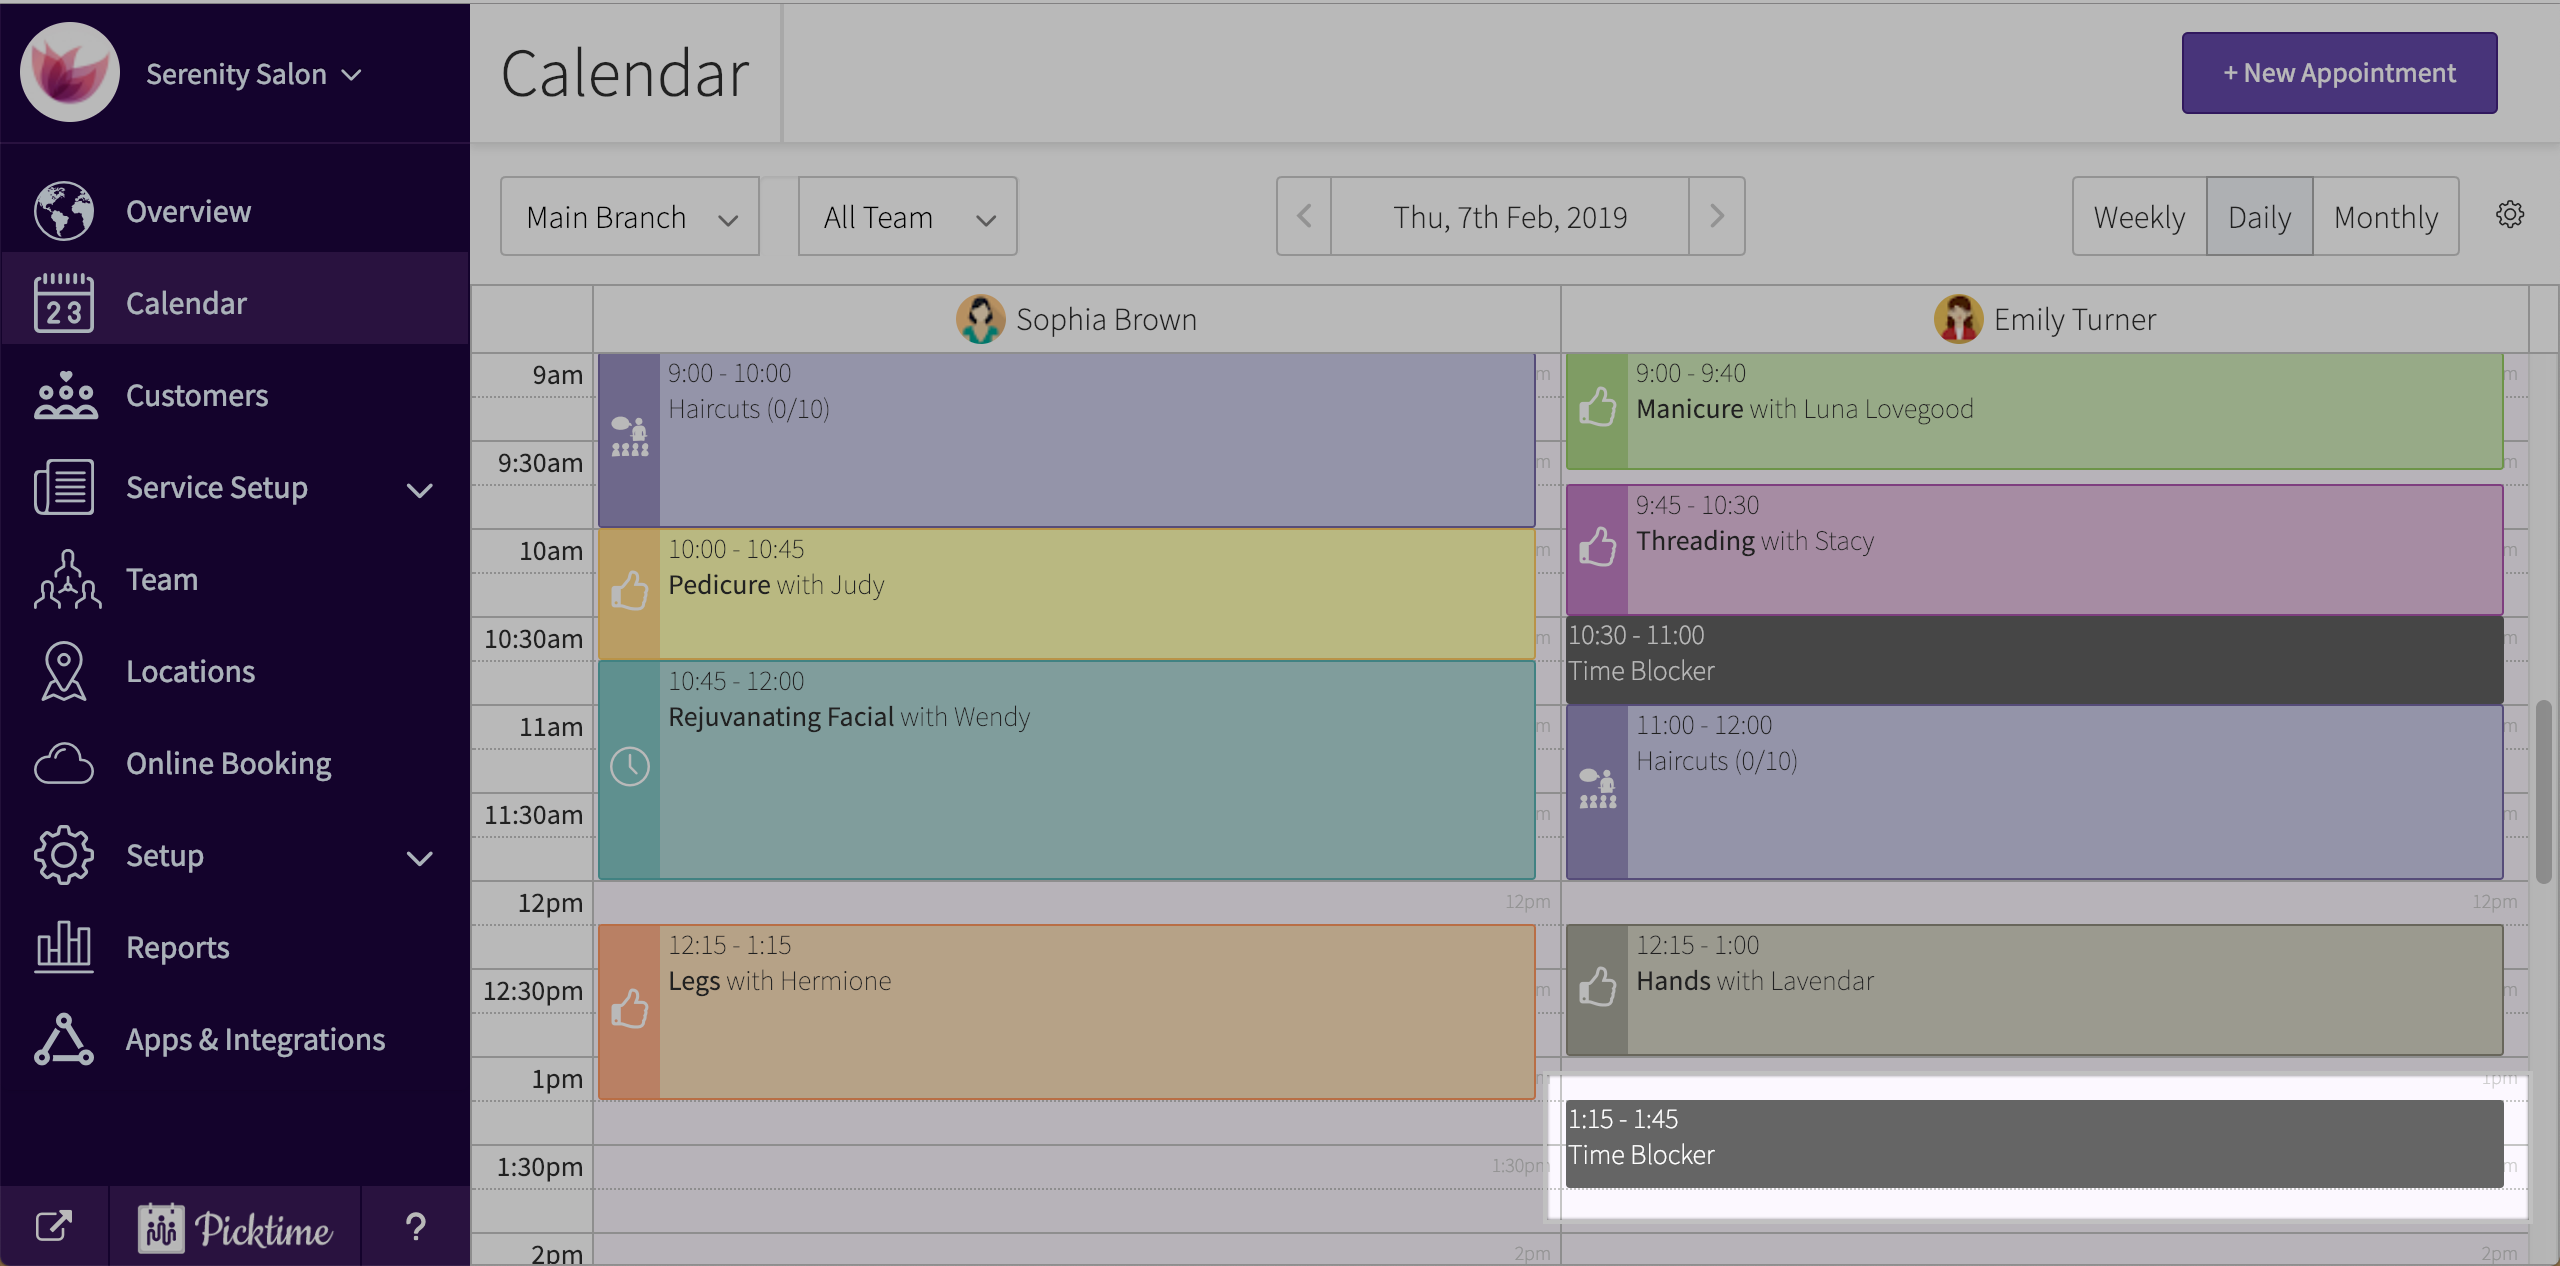
Task: Open the All Team filter dropdown
Action: (907, 217)
